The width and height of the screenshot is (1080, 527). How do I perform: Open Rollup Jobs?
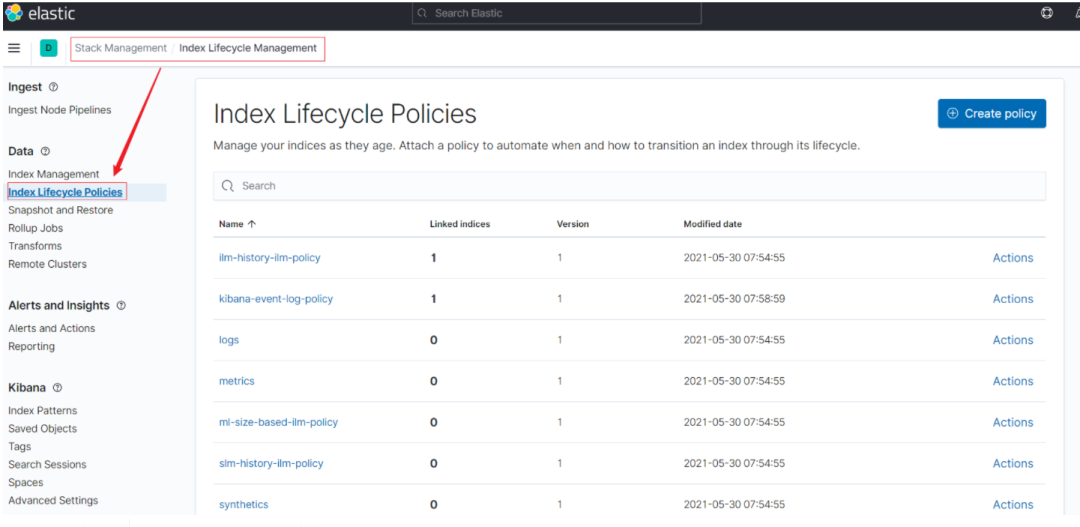pos(36,228)
